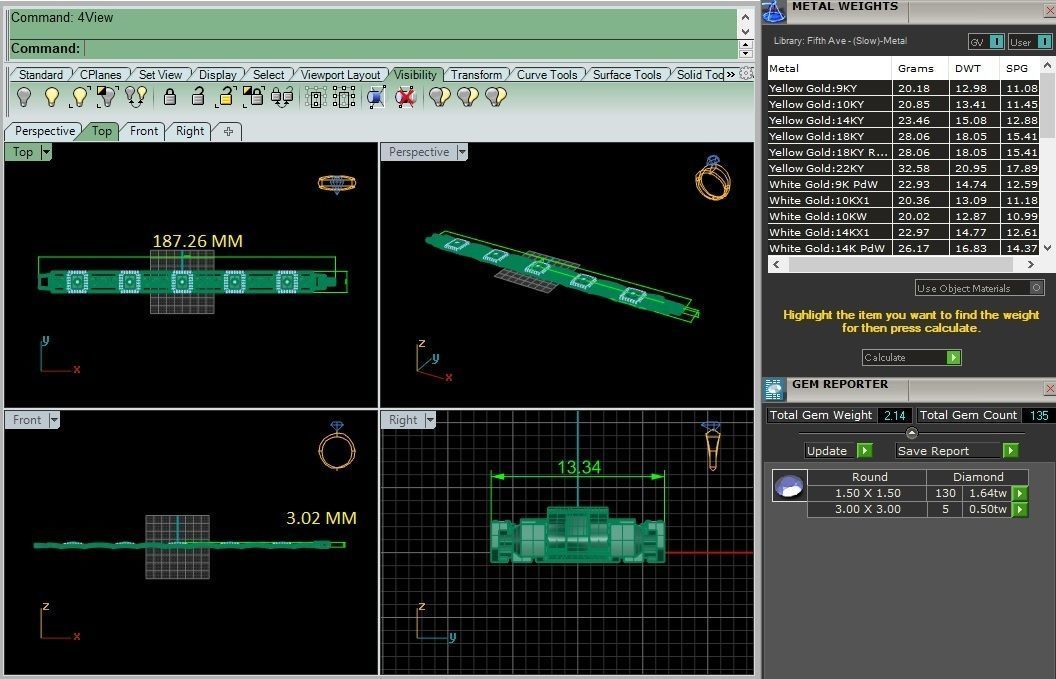Click green arrow for 1.50 X 1.50 row

(1021, 494)
